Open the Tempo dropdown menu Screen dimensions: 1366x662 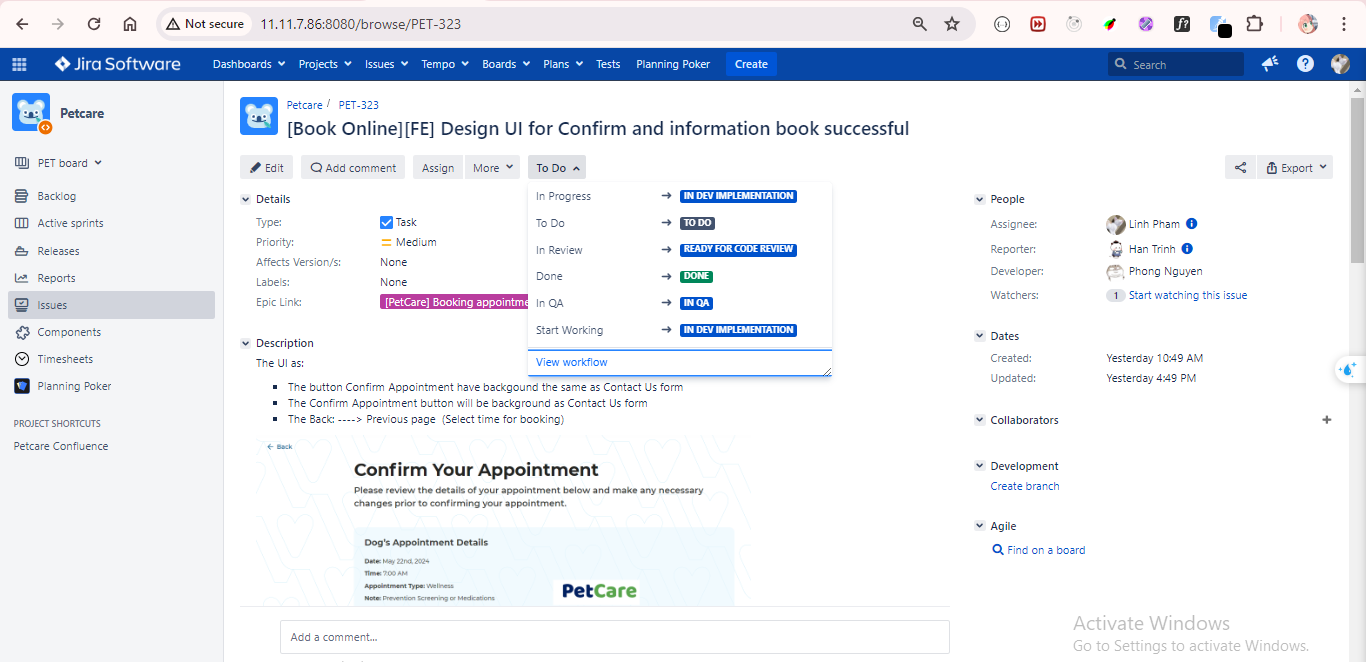tap(445, 64)
